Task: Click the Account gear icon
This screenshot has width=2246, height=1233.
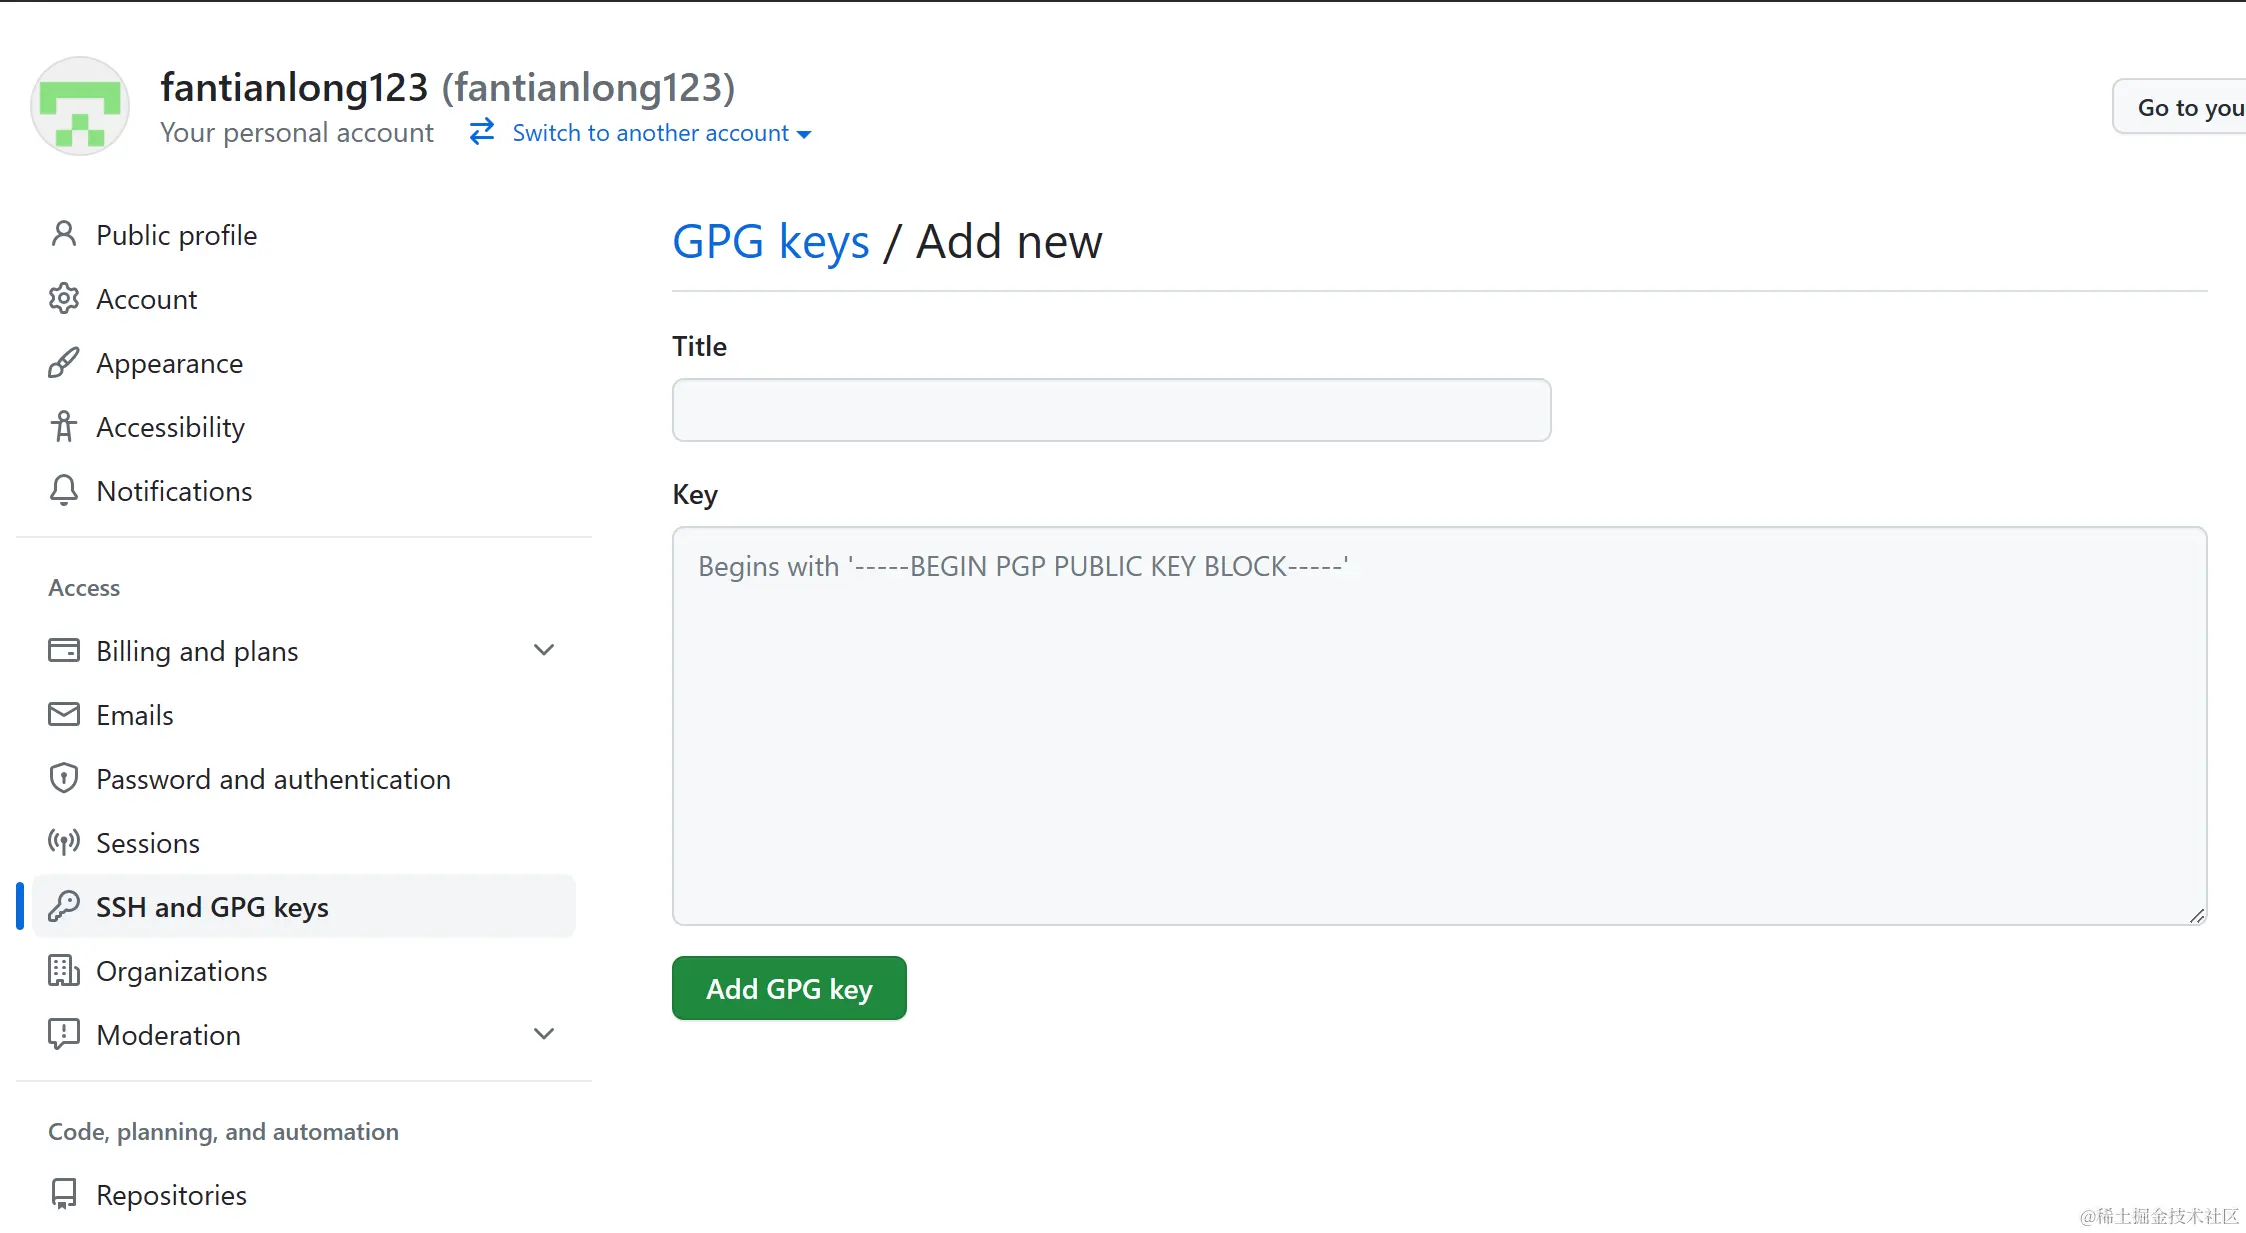Action: pos(64,298)
